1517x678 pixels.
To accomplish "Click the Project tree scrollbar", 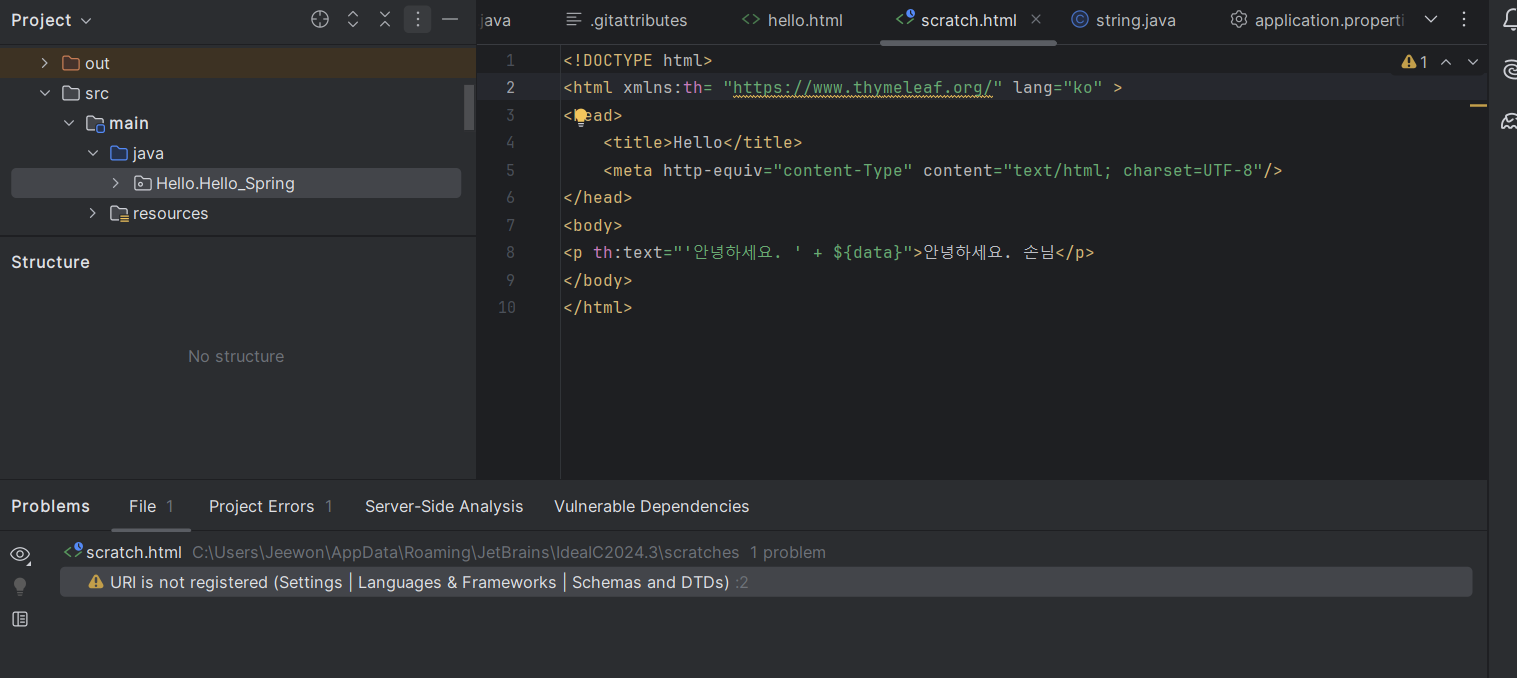I will 469,107.
